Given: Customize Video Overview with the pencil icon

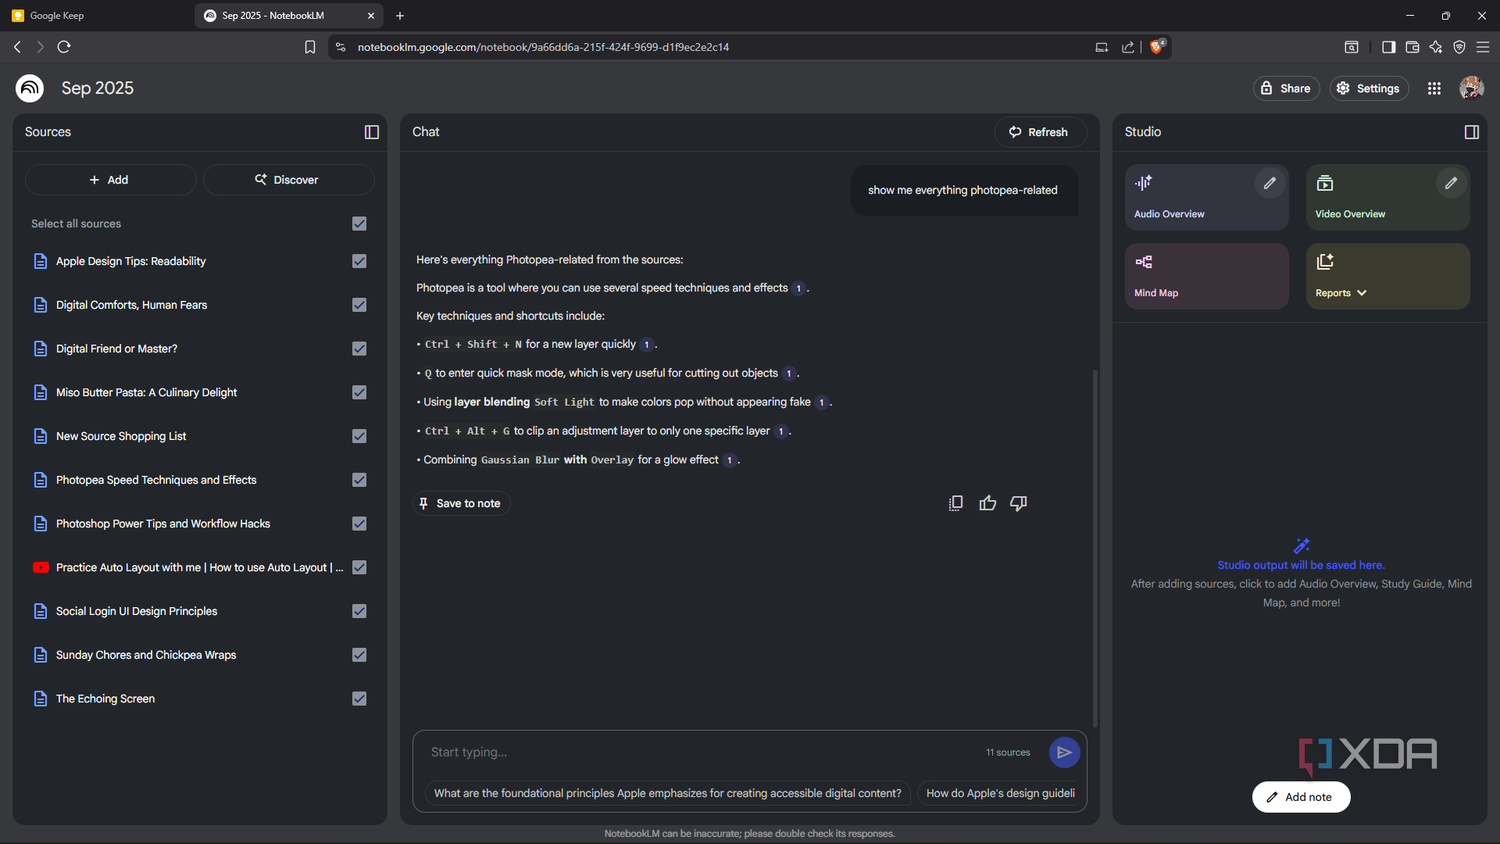Looking at the screenshot, I should (x=1451, y=183).
